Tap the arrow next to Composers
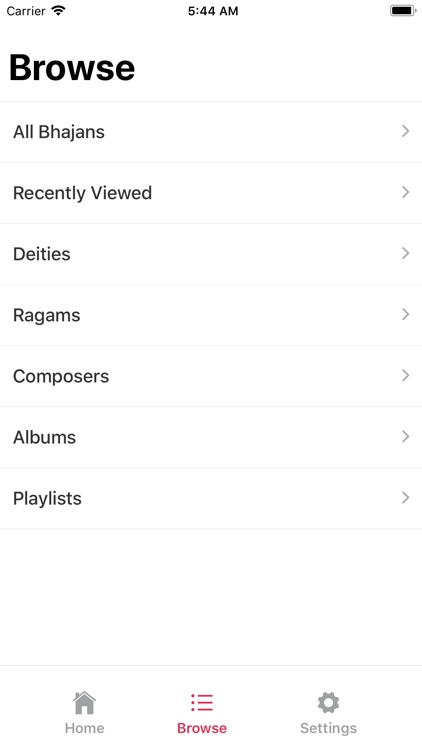This screenshot has height=750, width=422. pyautogui.click(x=406, y=375)
